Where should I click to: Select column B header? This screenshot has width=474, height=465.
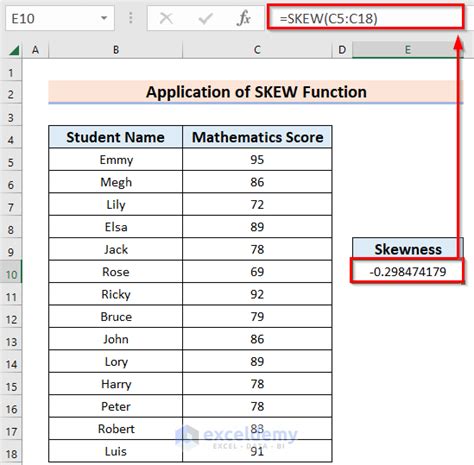[x=116, y=50]
